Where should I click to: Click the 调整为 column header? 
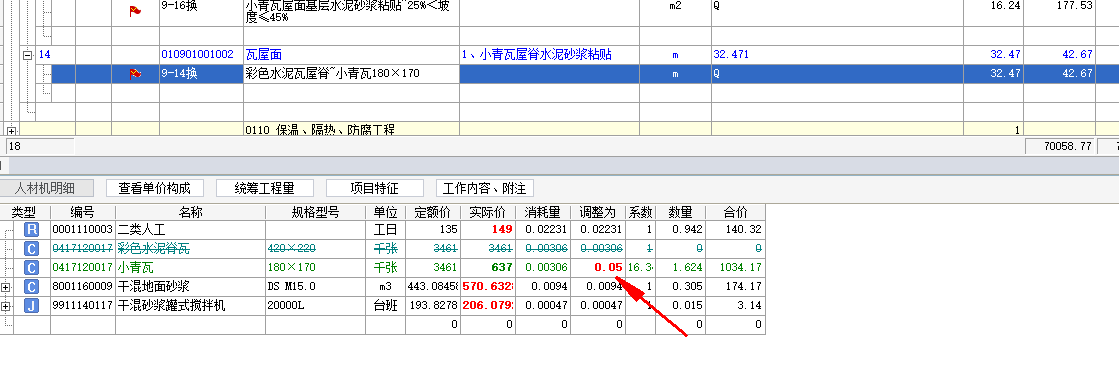(x=598, y=212)
